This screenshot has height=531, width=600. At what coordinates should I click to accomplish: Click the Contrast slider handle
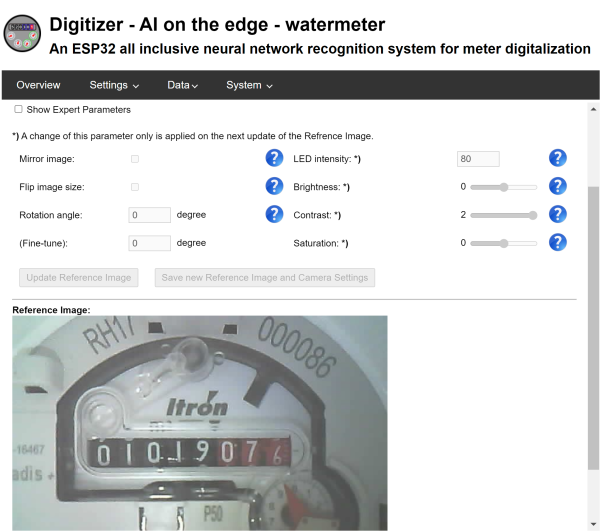tap(533, 215)
